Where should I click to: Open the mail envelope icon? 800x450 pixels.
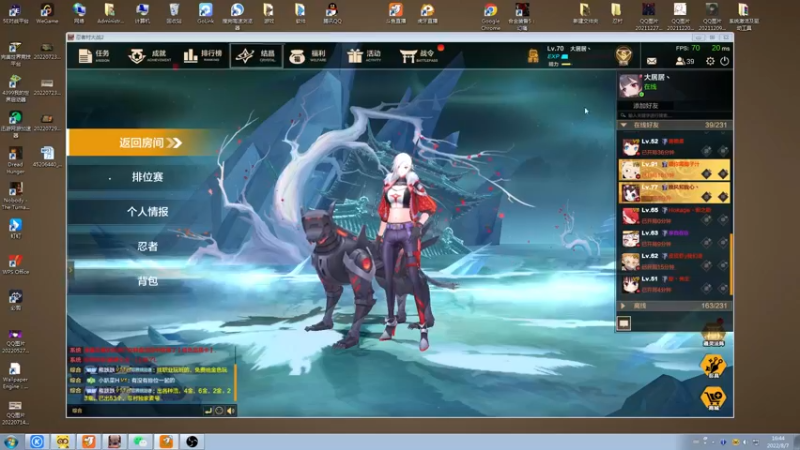pyautogui.click(x=652, y=61)
